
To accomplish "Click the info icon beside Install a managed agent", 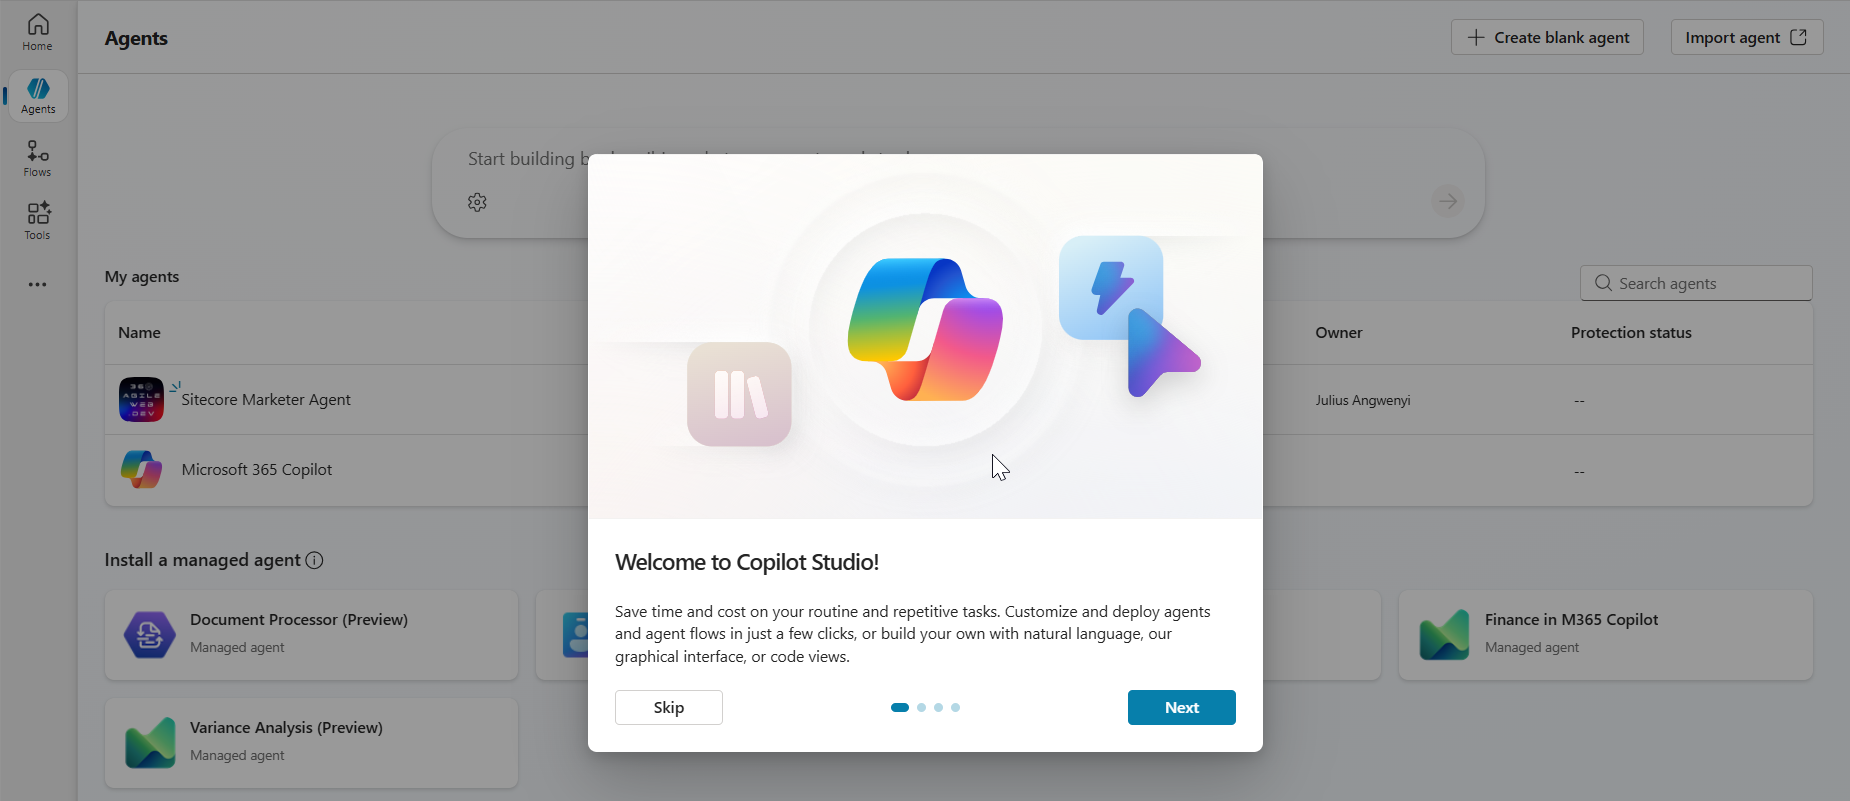I will click(314, 560).
